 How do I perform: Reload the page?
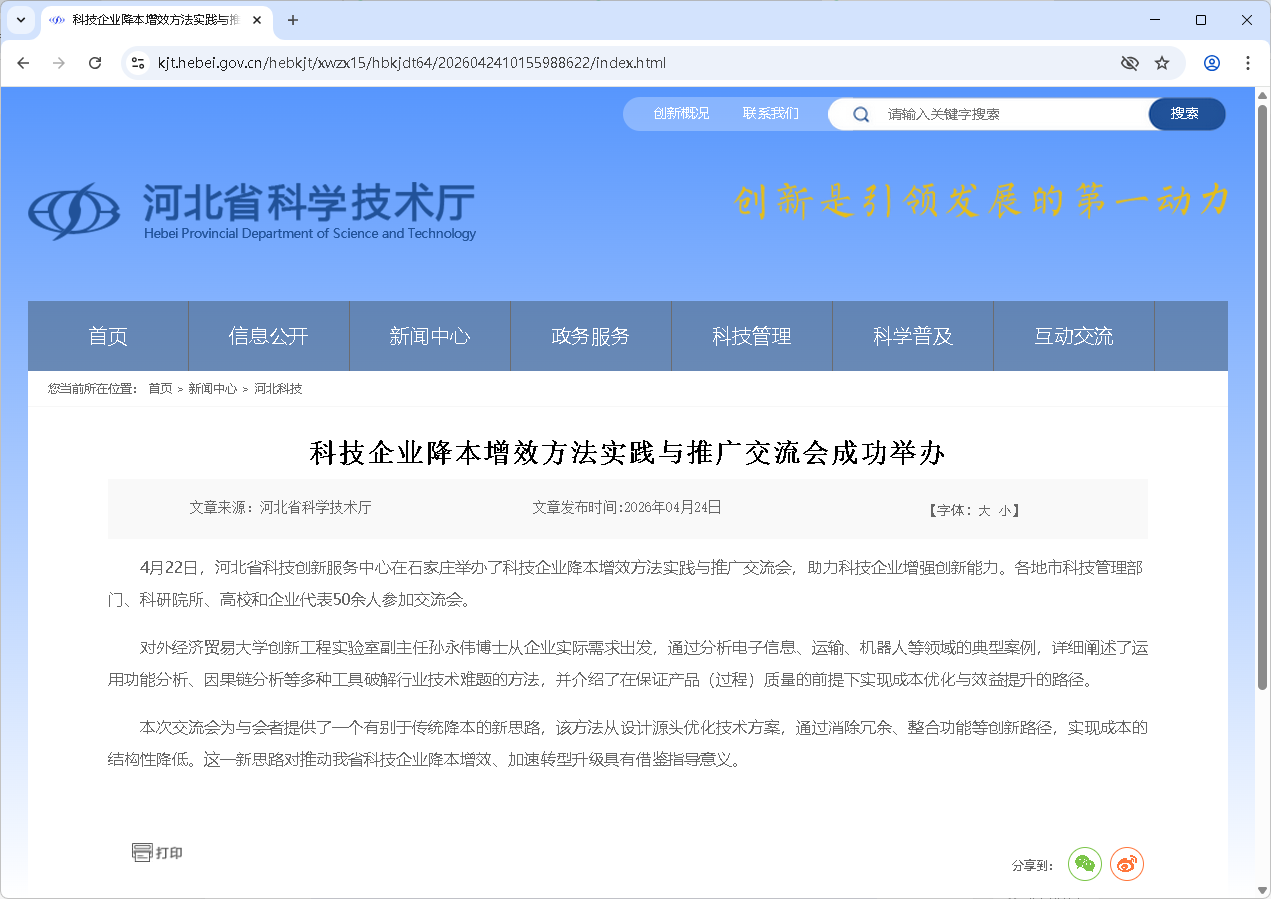pyautogui.click(x=95, y=63)
